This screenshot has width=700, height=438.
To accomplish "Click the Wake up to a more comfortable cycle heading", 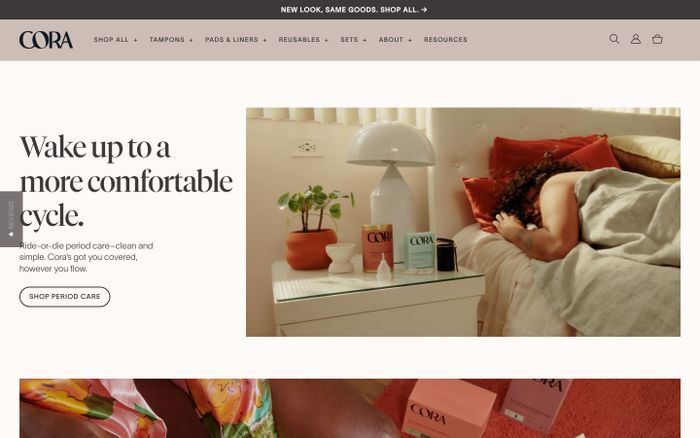I will (126, 181).
